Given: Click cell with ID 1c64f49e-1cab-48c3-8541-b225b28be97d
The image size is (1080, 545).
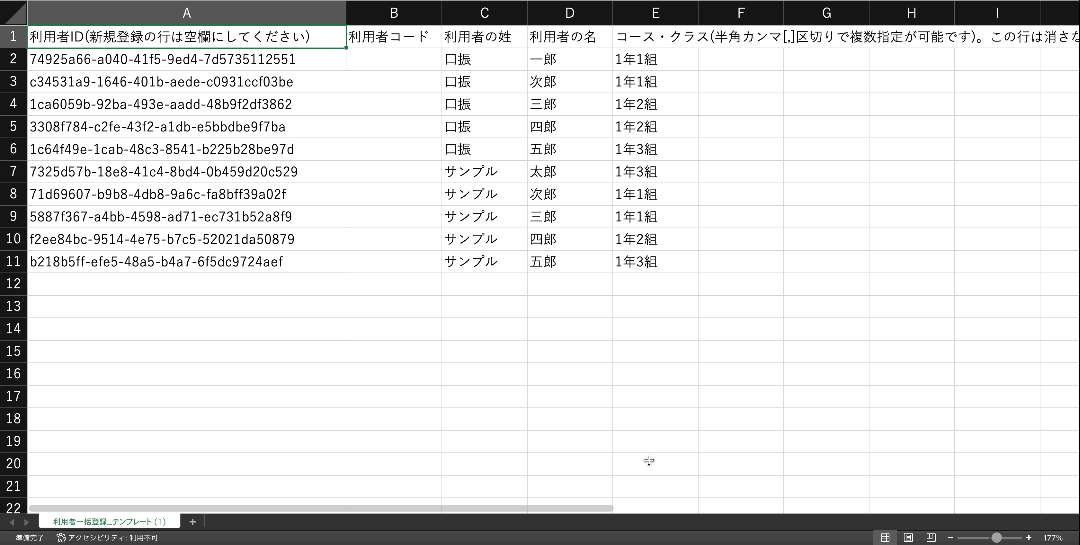Looking at the screenshot, I should [187, 150].
